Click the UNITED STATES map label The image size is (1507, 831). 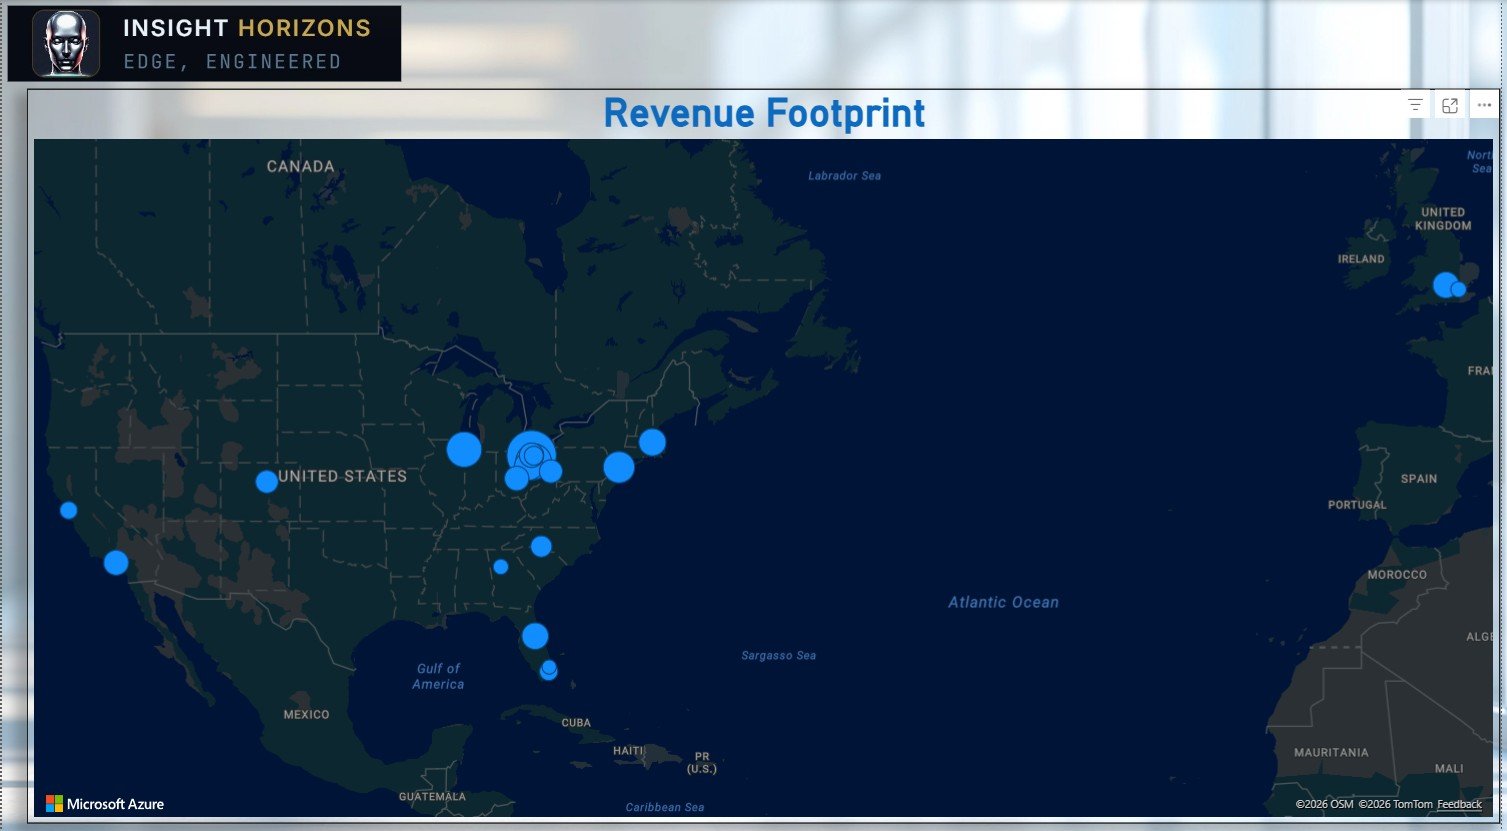[343, 476]
